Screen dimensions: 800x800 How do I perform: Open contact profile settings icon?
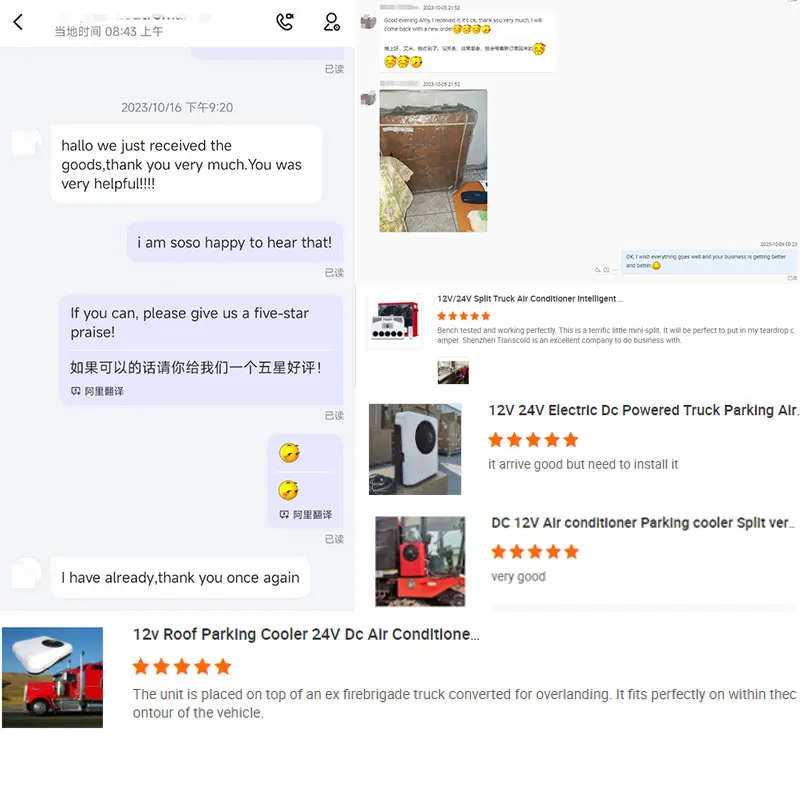pos(332,22)
